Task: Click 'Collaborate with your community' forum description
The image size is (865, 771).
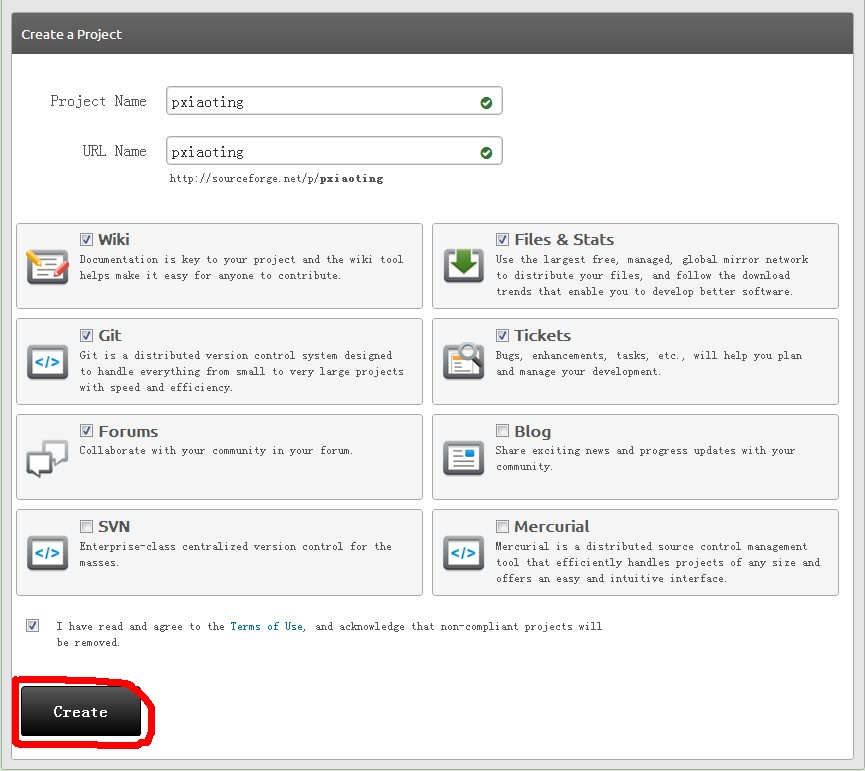Action: tap(216, 451)
